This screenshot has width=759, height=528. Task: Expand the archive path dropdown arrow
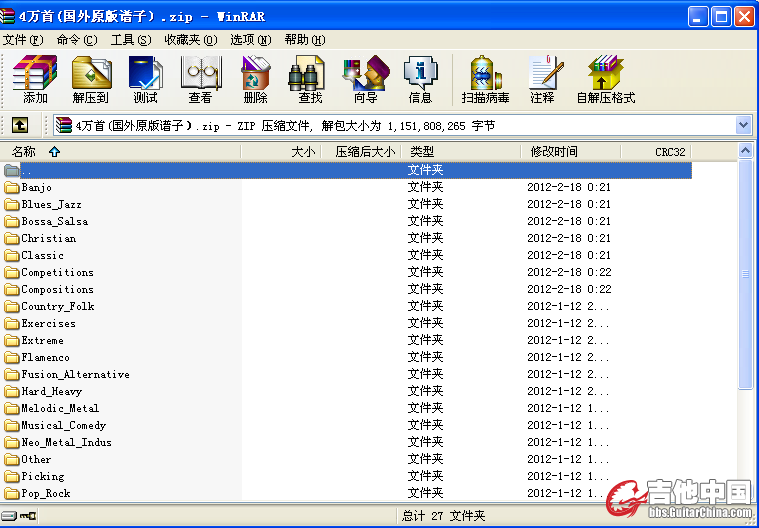click(x=744, y=125)
